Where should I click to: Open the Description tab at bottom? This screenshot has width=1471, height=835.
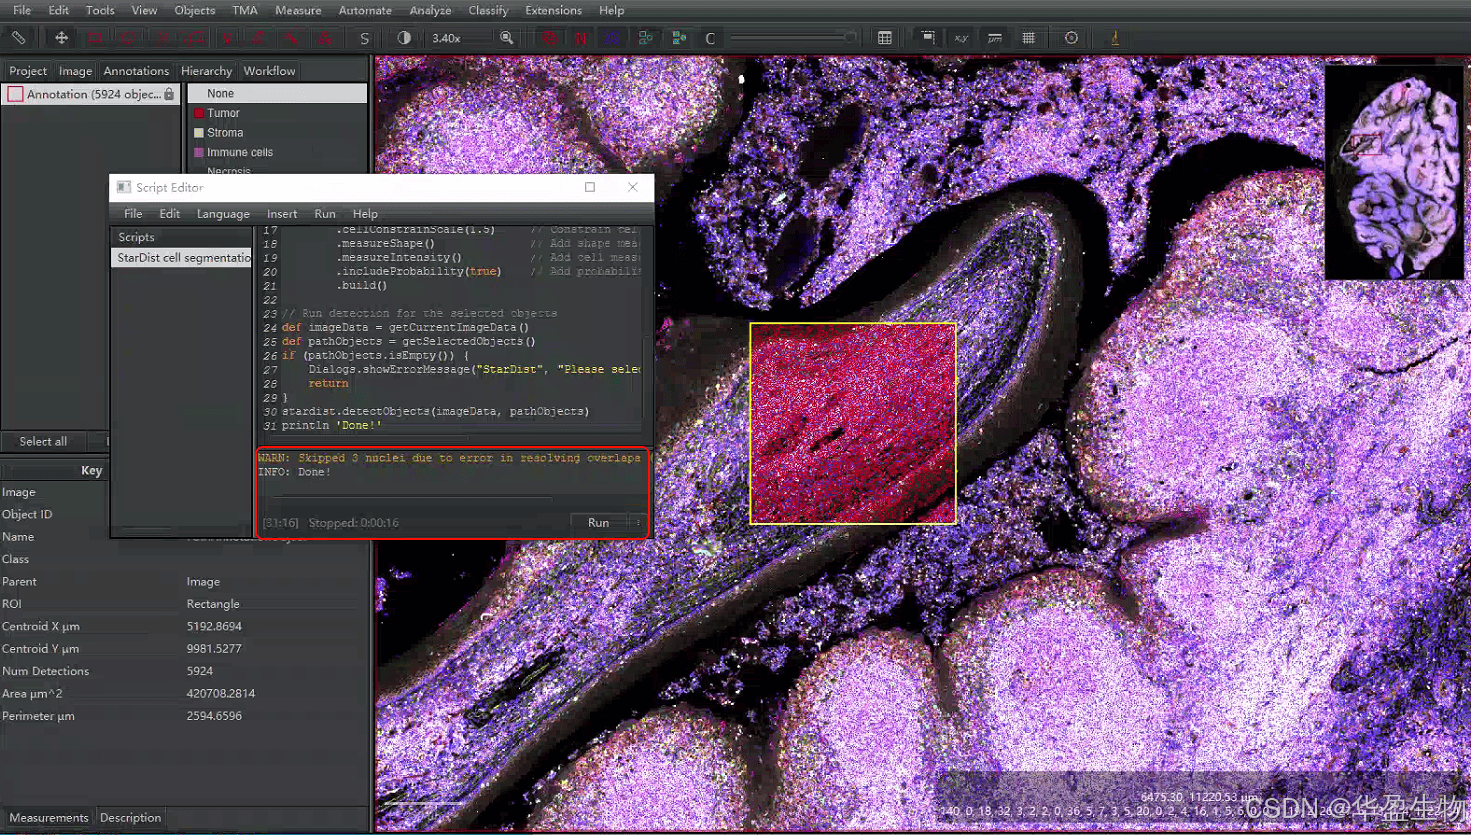coord(130,818)
